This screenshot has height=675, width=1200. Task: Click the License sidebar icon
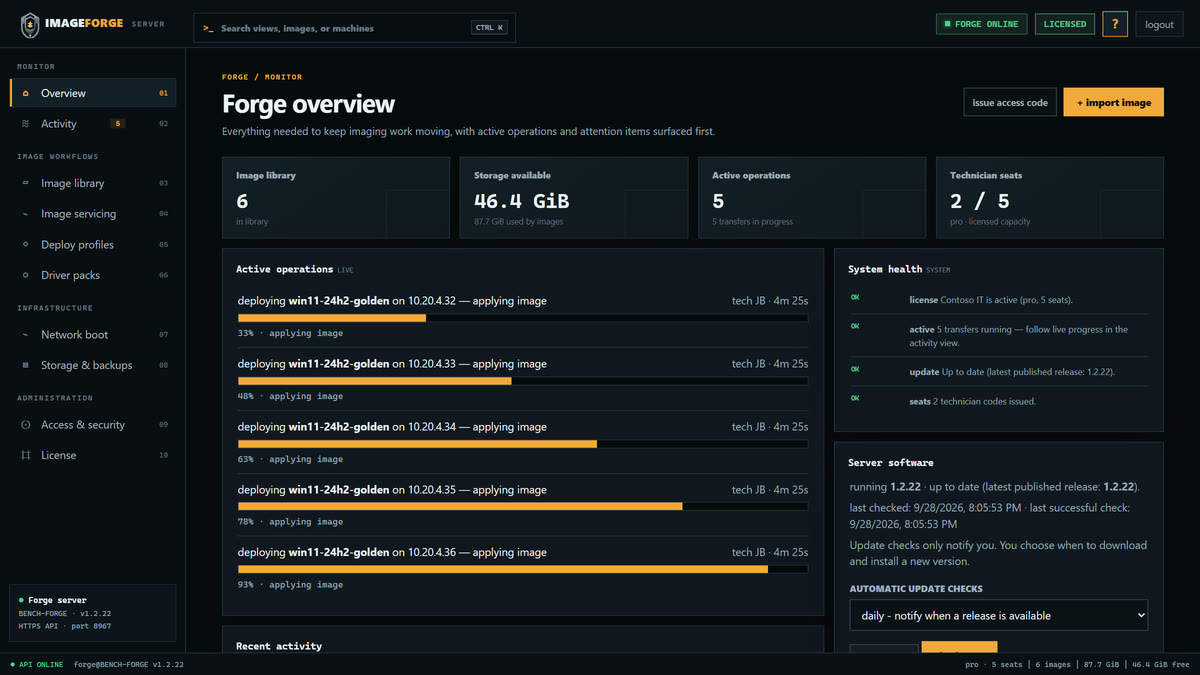coord(26,455)
